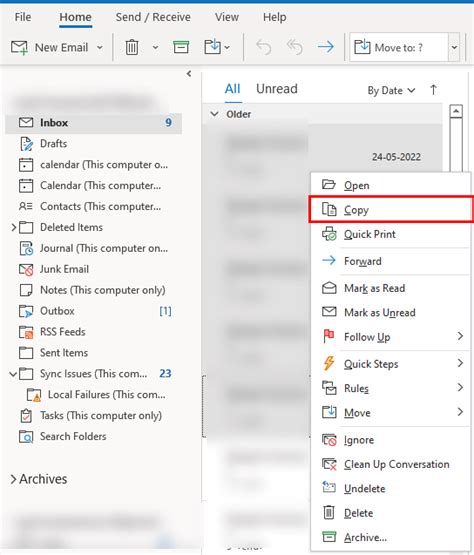Click the Reply All arrows toolbar icon
474x555 pixels.
pos(295,47)
